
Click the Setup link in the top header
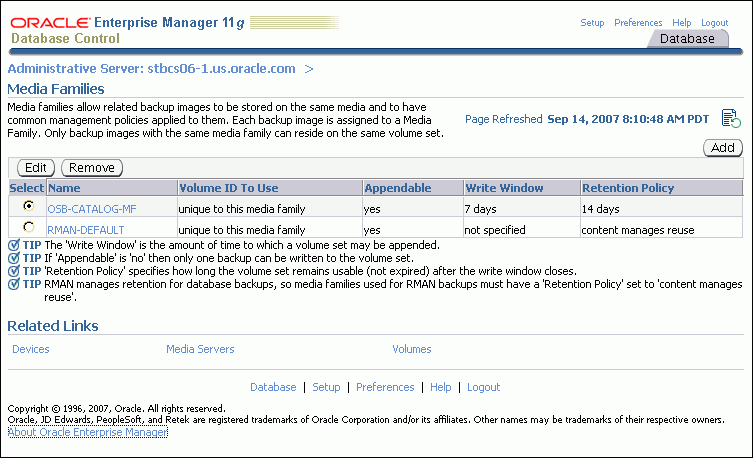tap(592, 23)
